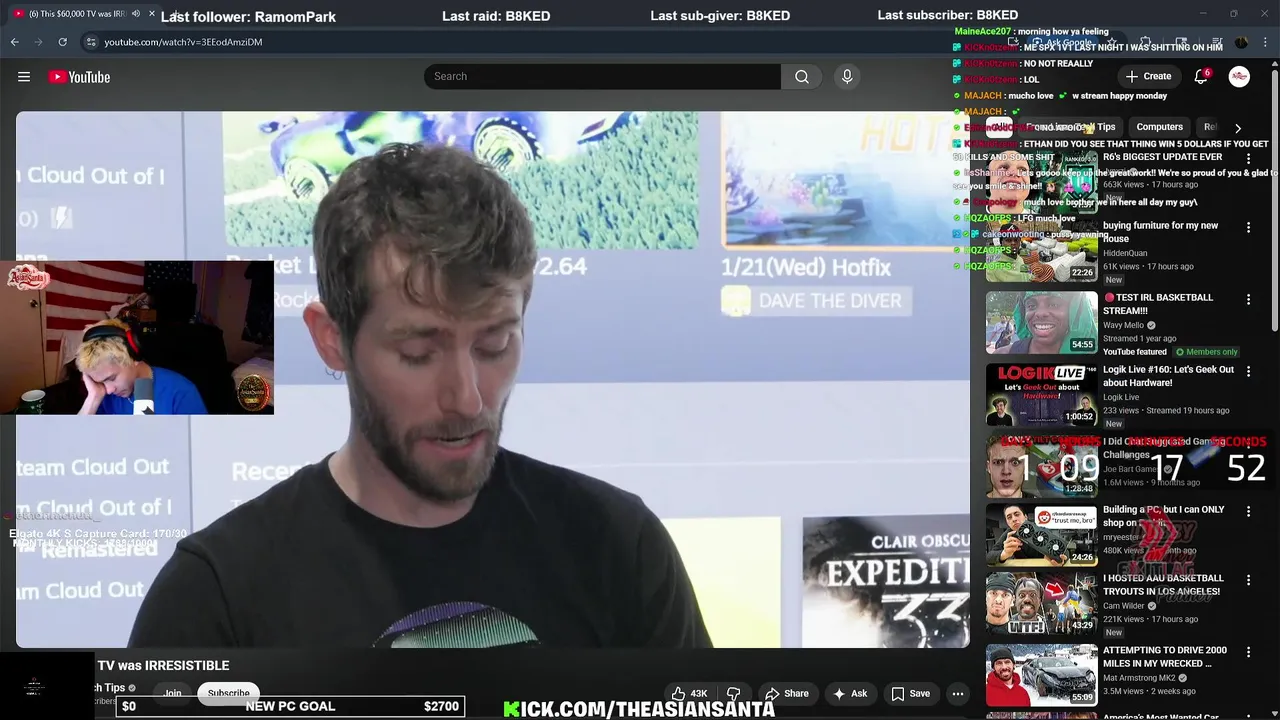
Task: Open buying furniture for new house thumbnail
Action: [x=1042, y=250]
